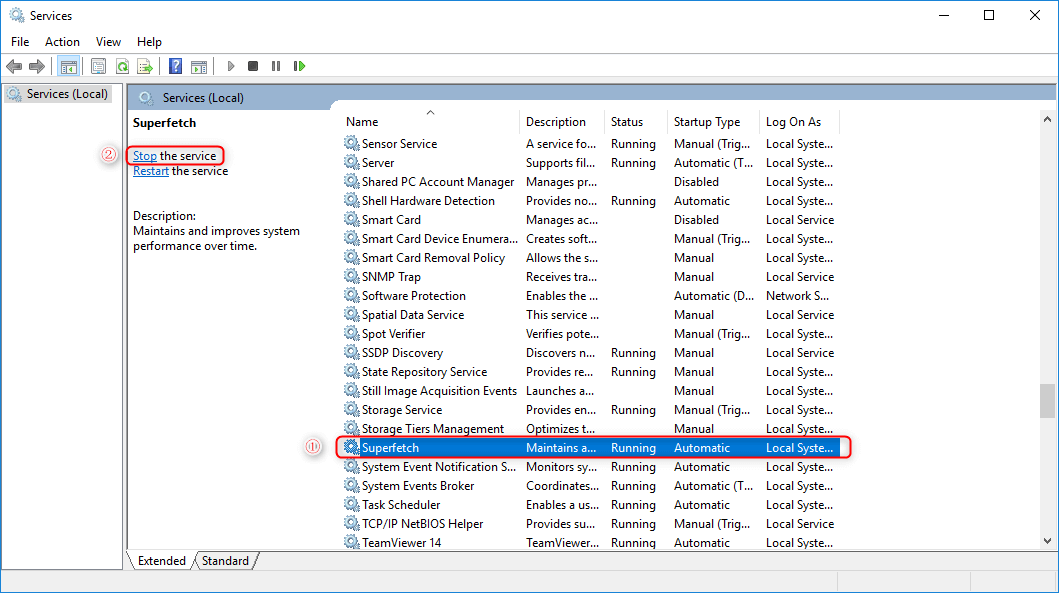Click gear icon of Server row
Image resolution: width=1059 pixels, height=593 pixels.
coord(351,162)
